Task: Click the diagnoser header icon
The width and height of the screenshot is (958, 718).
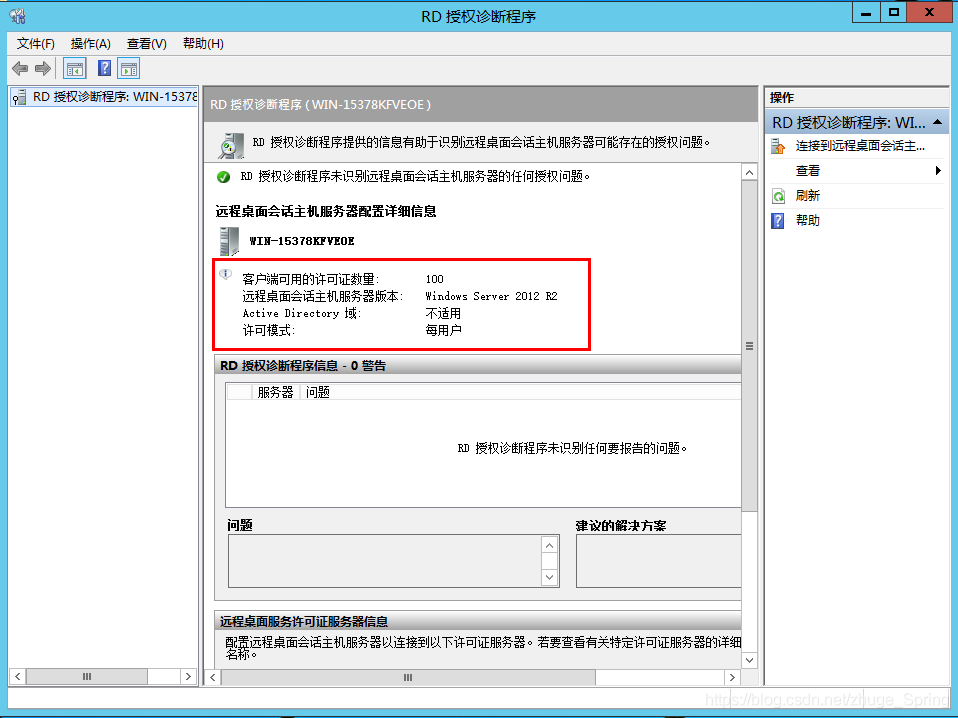Action: point(231,145)
